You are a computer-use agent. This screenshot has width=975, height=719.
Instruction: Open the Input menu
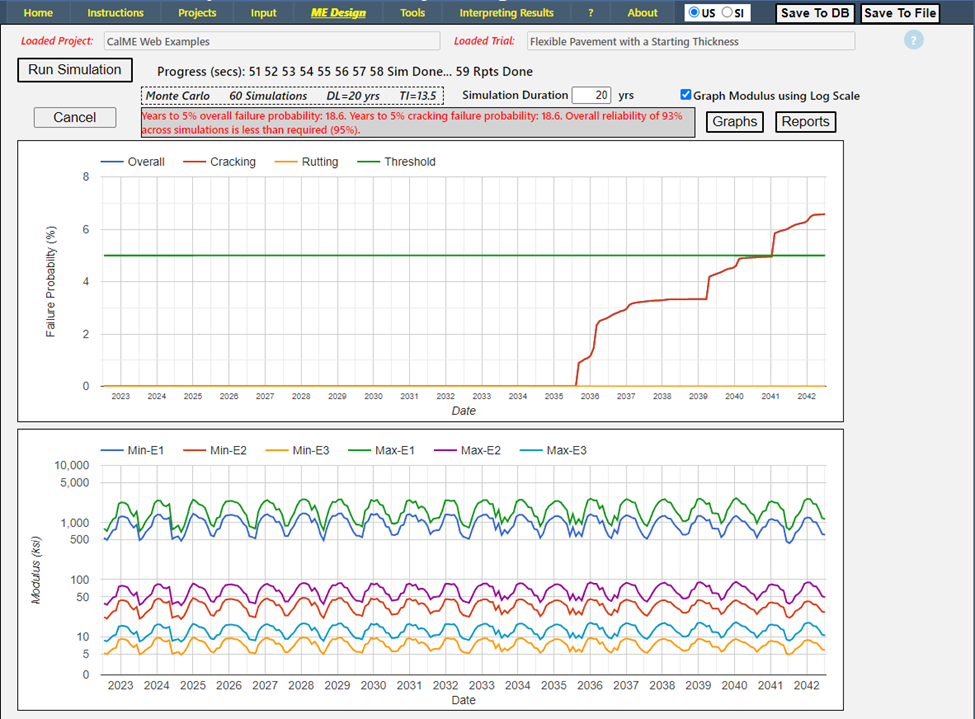point(264,13)
